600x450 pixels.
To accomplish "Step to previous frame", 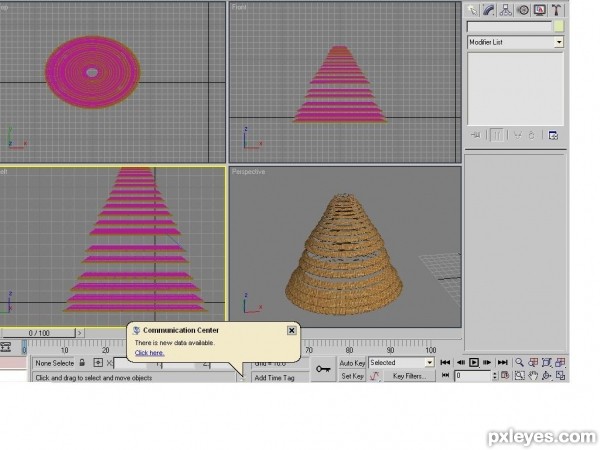I will pyautogui.click(x=461, y=362).
